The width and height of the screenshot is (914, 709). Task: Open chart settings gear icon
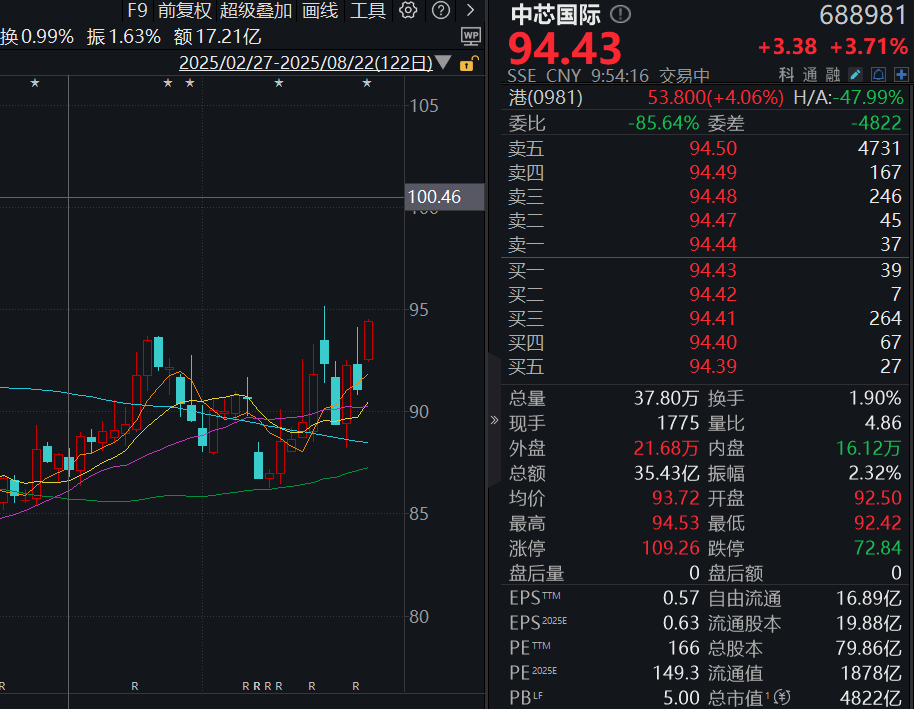pyautogui.click(x=408, y=10)
